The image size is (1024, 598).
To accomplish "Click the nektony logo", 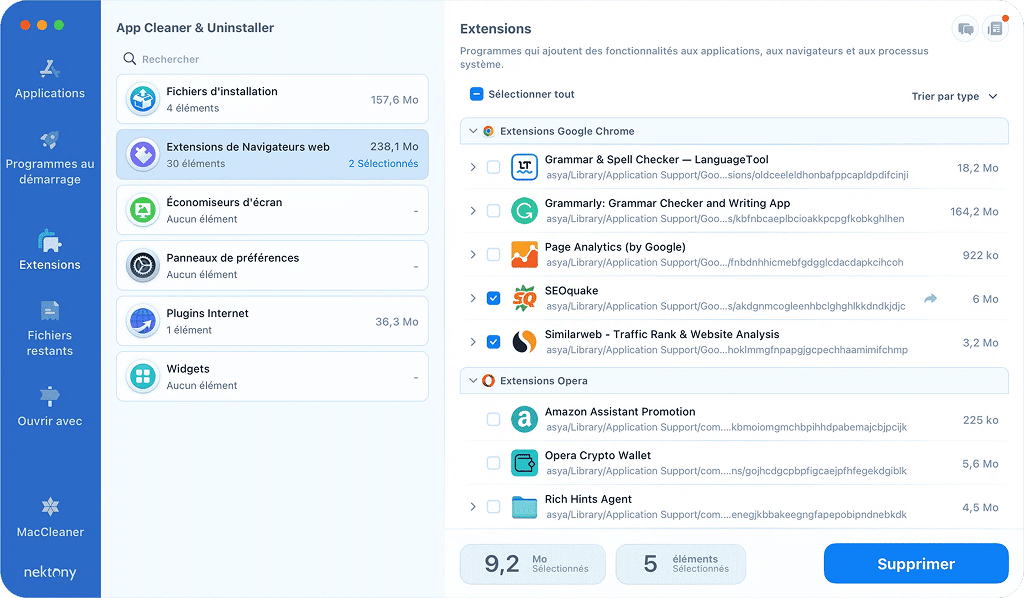I will pos(50,572).
